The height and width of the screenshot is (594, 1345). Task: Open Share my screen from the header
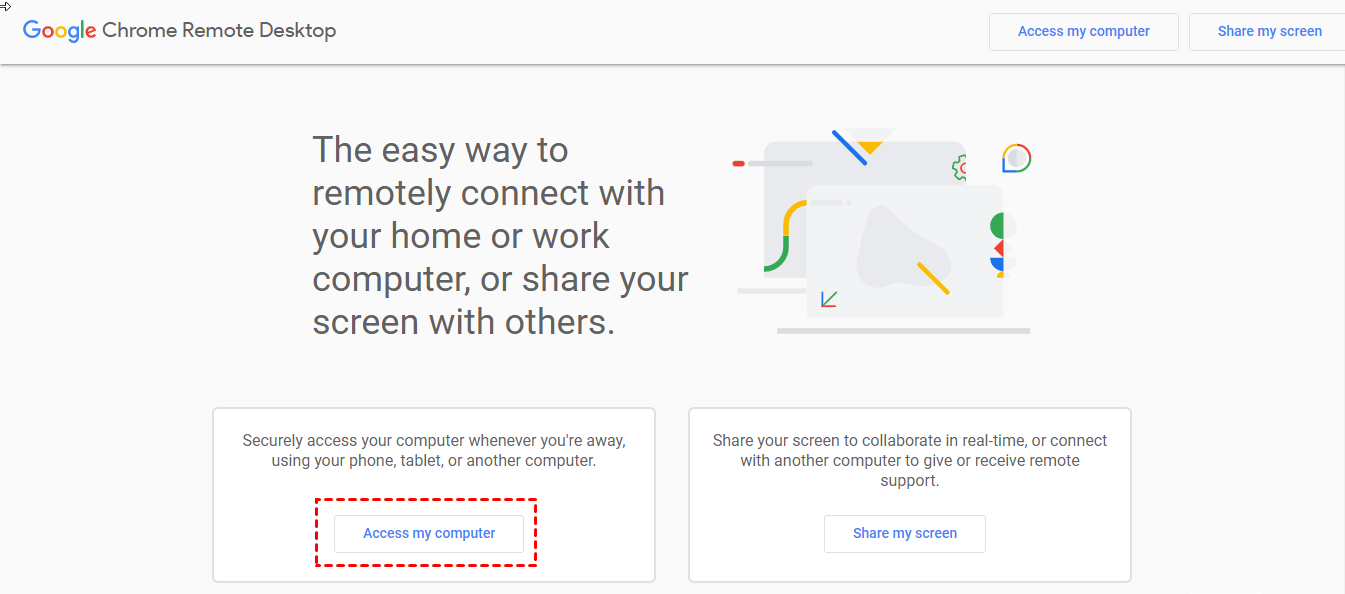[x=1269, y=32]
